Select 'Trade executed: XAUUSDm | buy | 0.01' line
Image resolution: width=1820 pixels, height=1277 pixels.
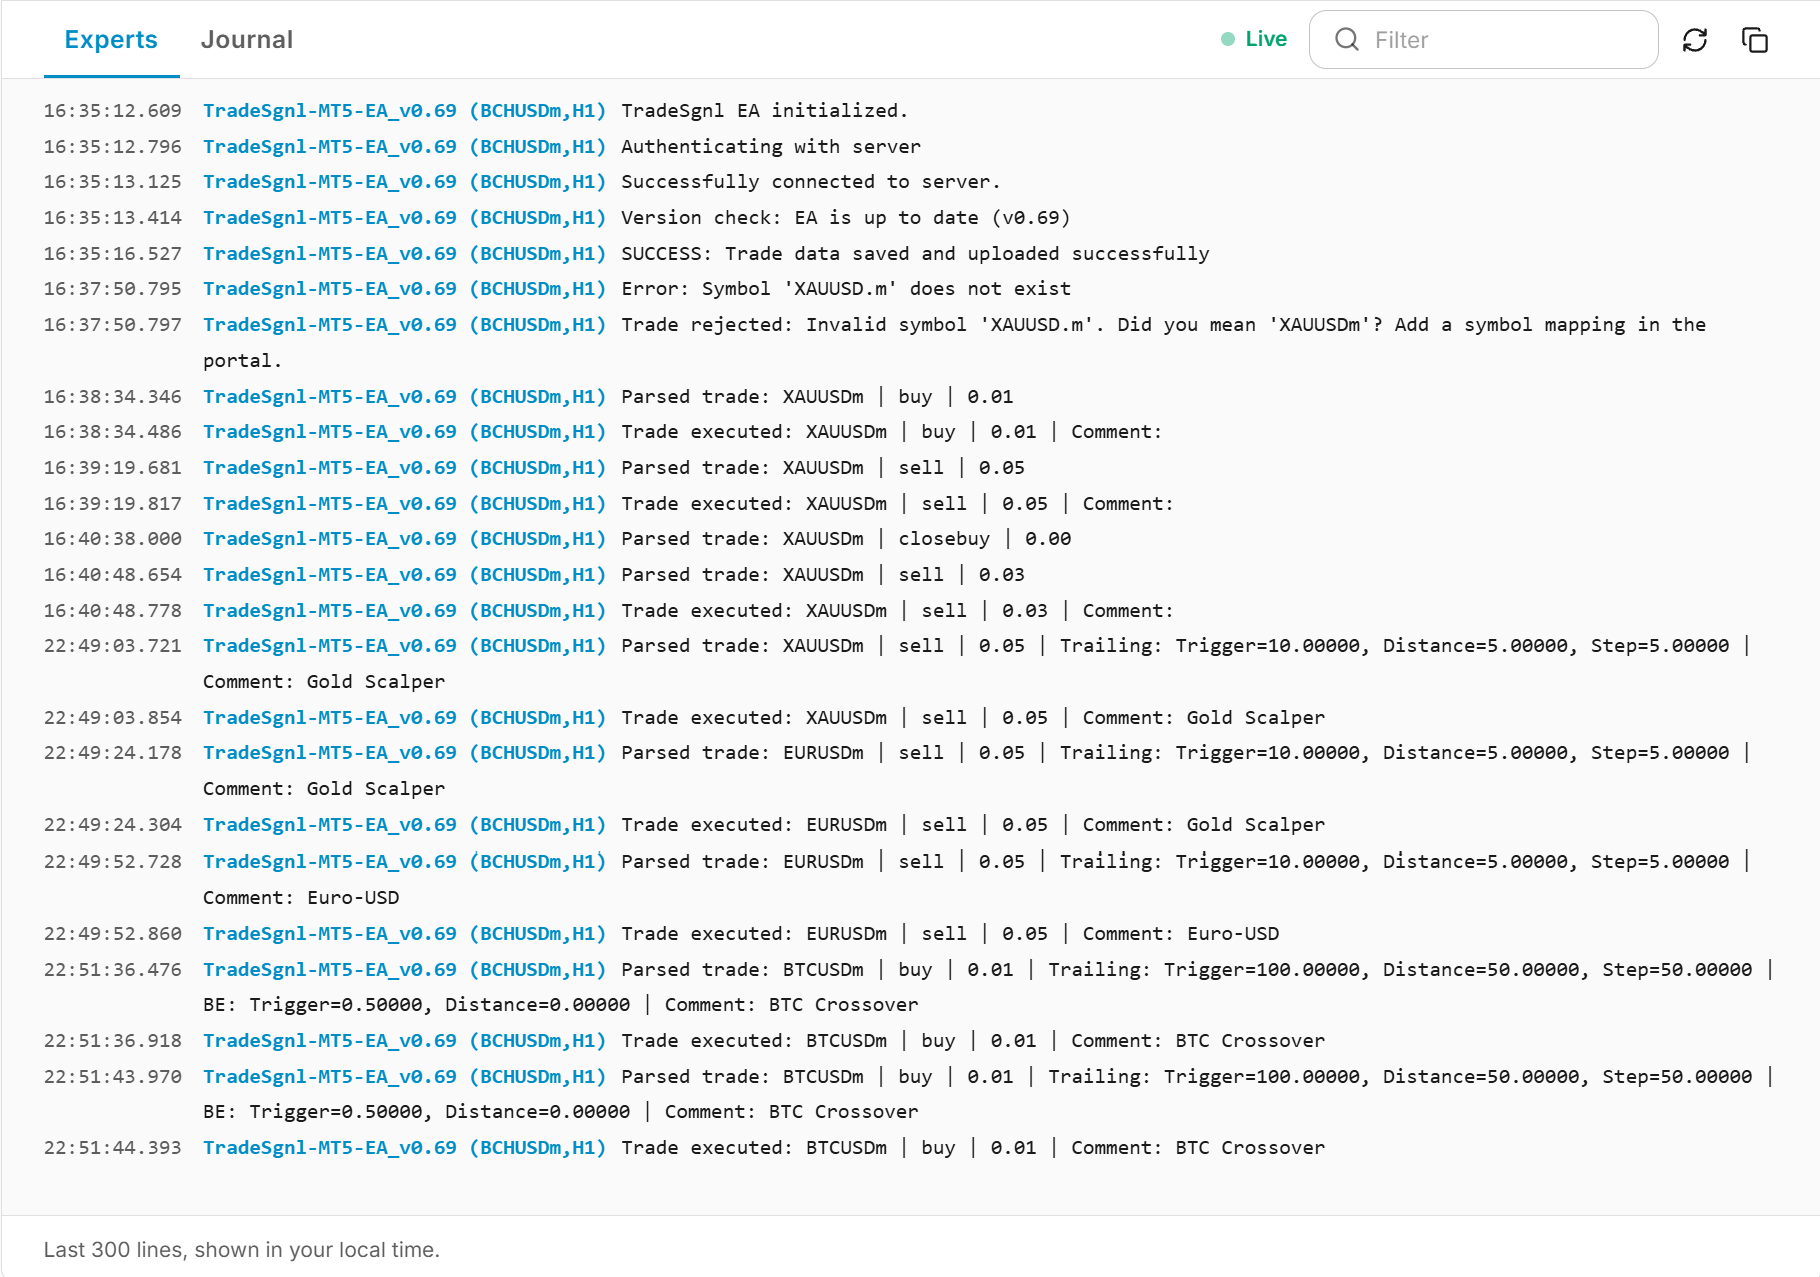tap(892, 432)
